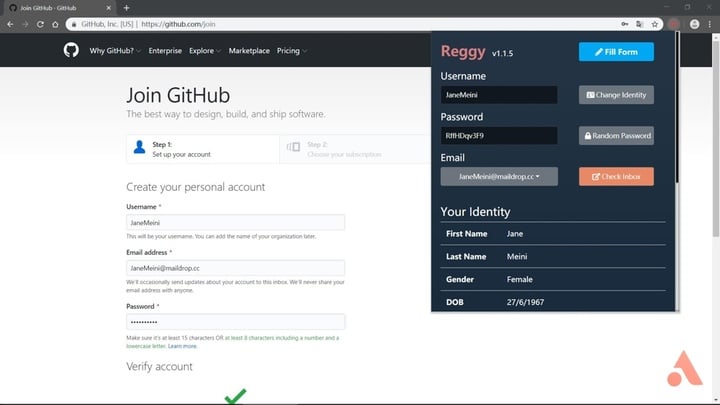Expand the Explore navigation dropdown
720x405 pixels.
(204, 51)
